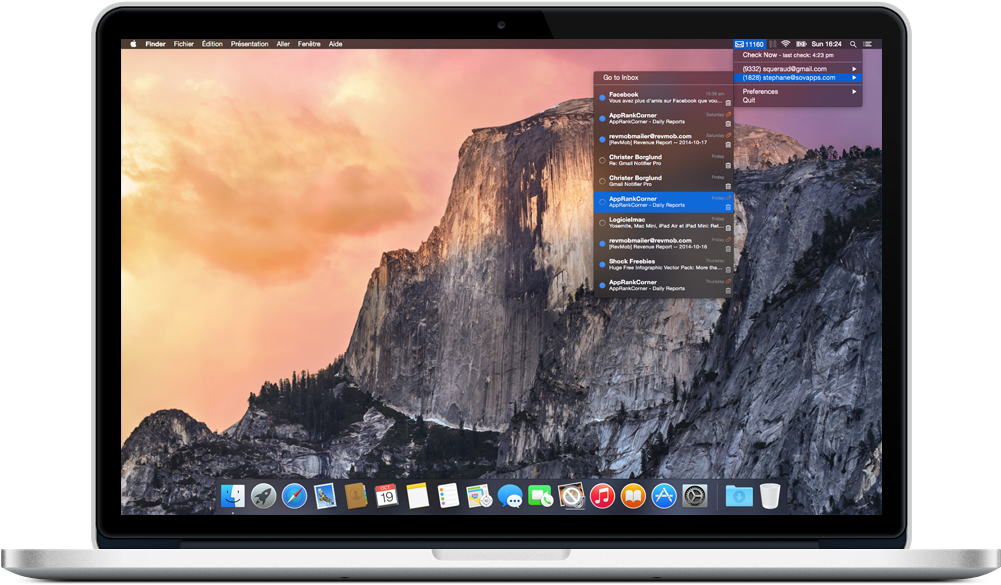
Task: Open Messages from the dock
Action: [x=510, y=495]
